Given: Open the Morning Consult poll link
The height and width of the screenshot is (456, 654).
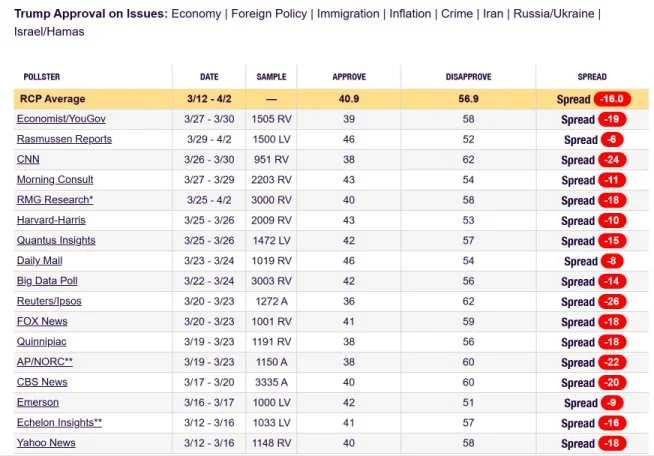Looking at the screenshot, I should pyautogui.click(x=55, y=180).
